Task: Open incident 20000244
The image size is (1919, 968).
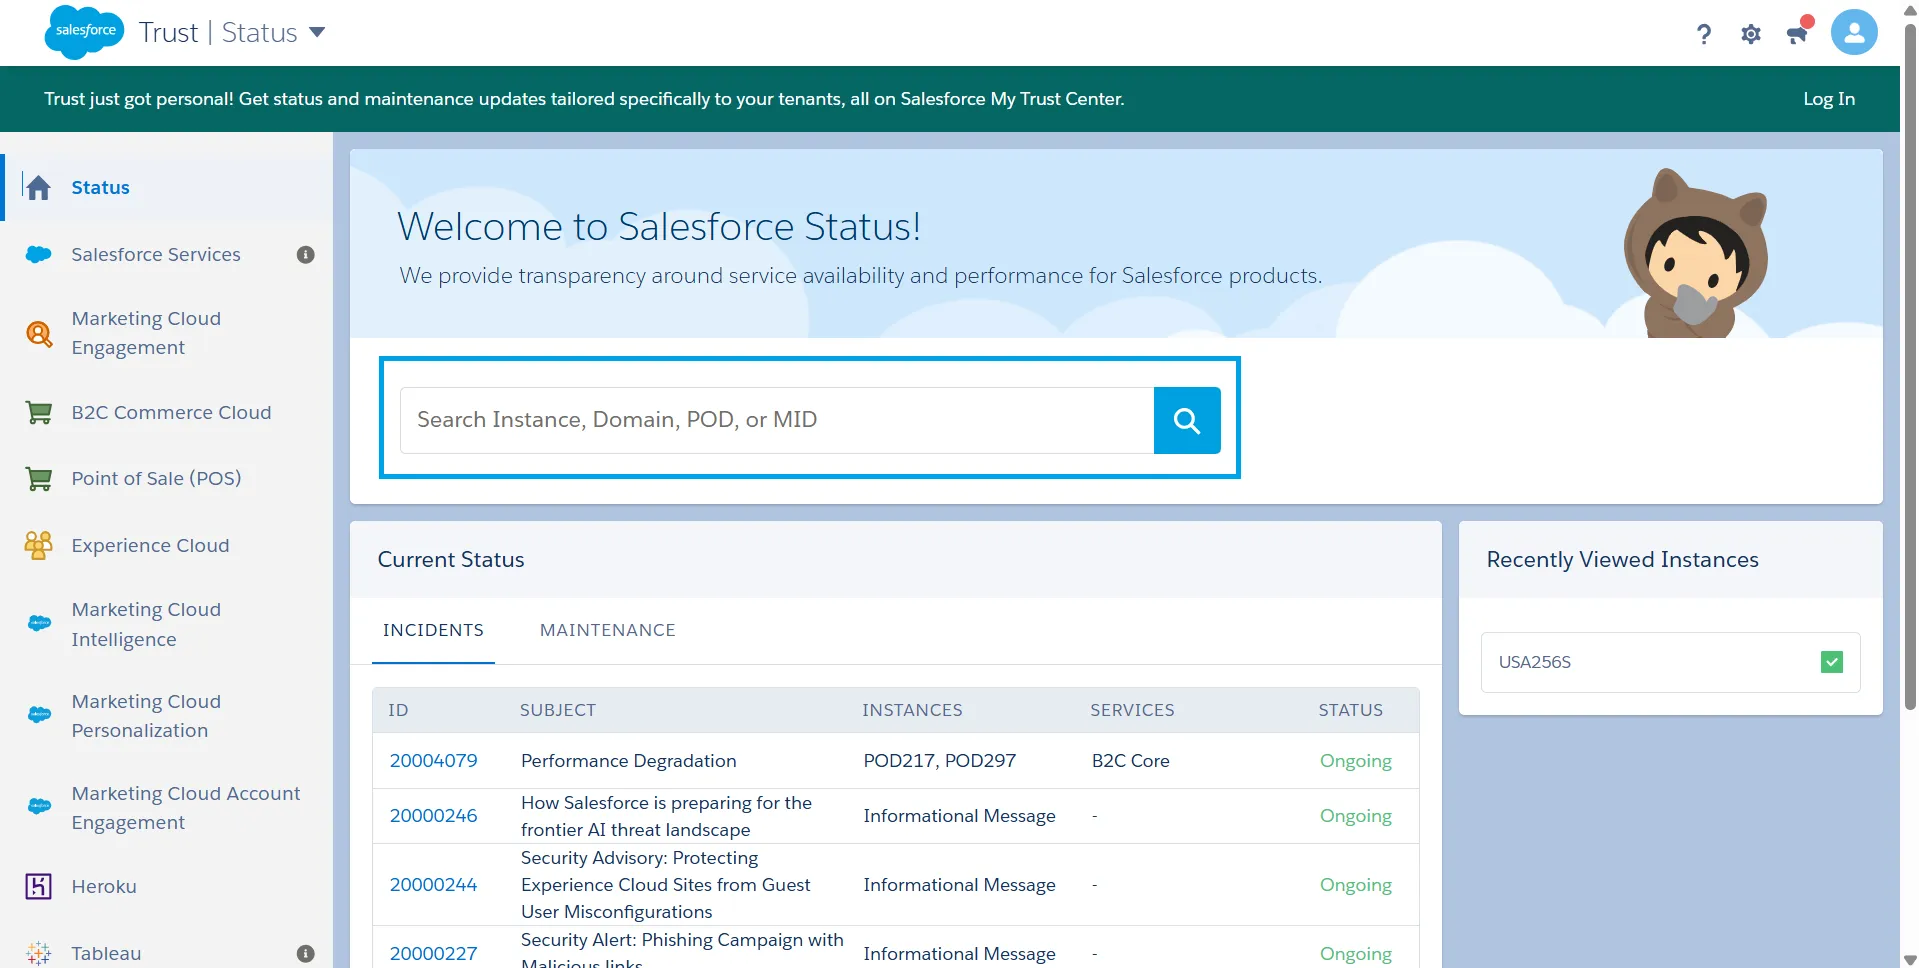Action: [434, 885]
